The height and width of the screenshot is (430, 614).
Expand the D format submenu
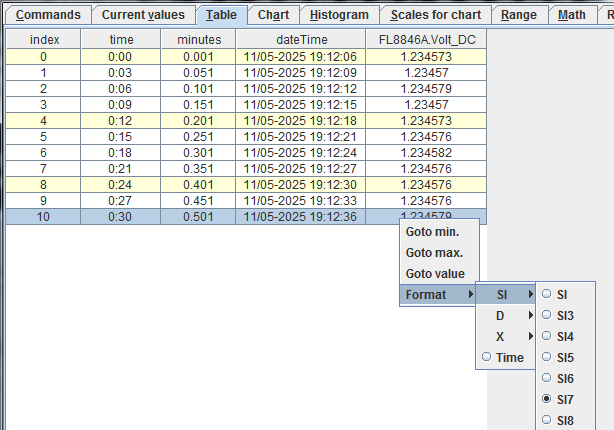506,315
